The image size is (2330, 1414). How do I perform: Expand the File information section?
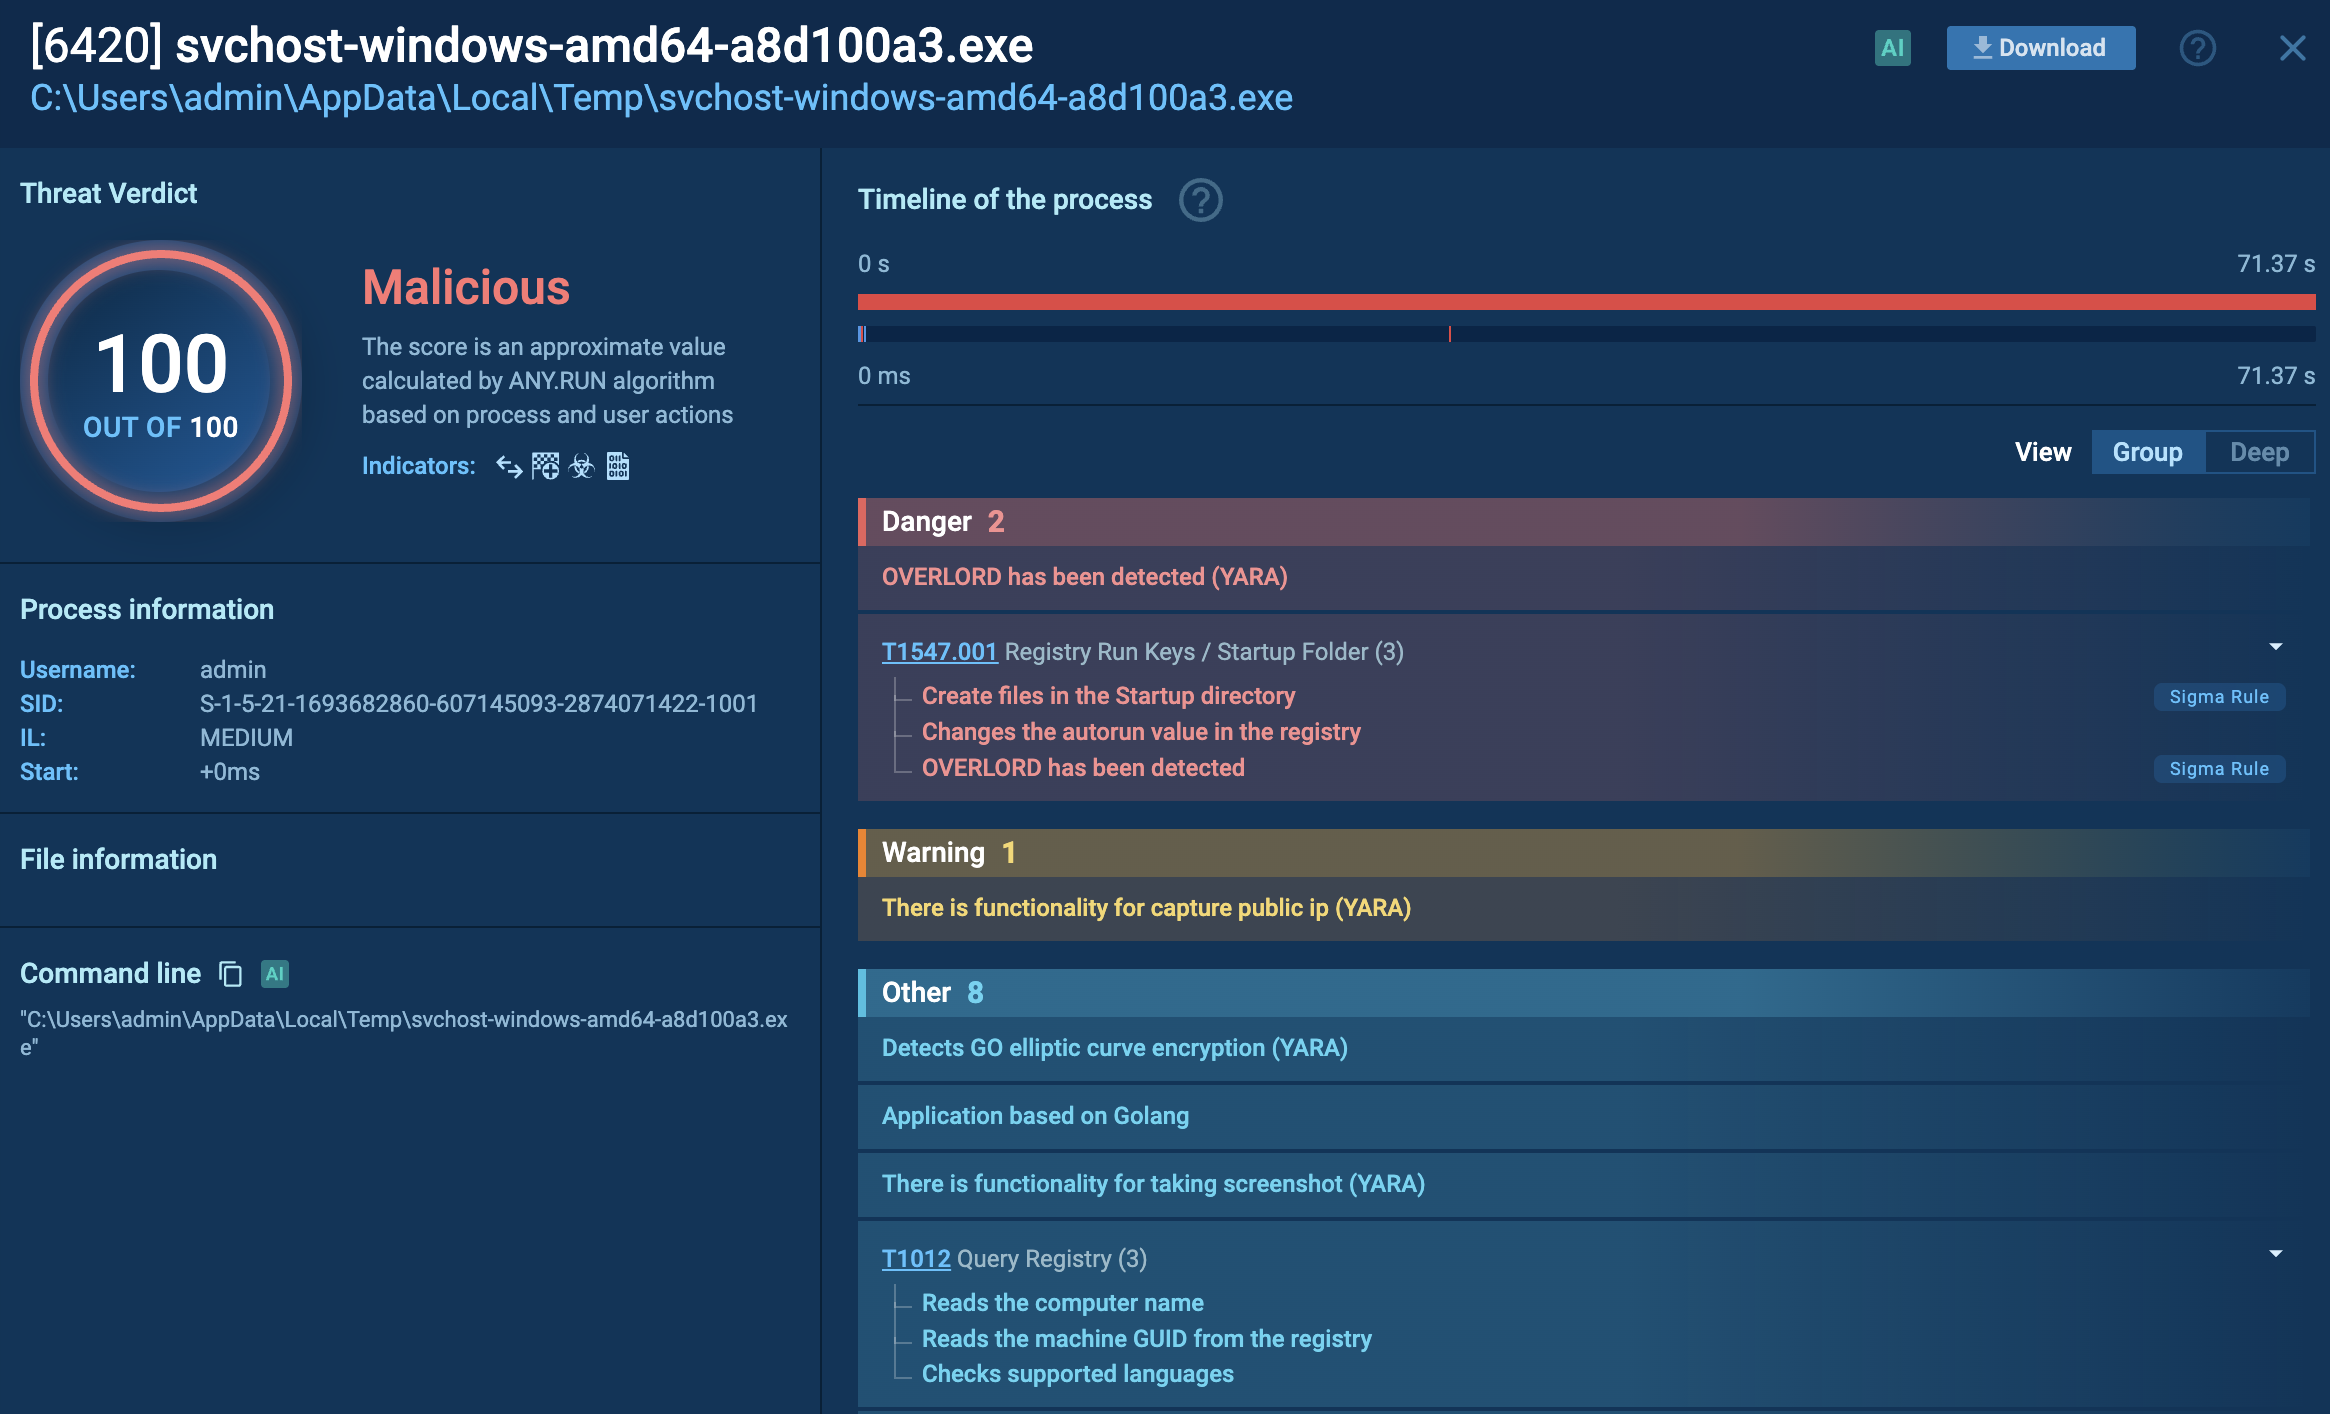tap(118, 860)
